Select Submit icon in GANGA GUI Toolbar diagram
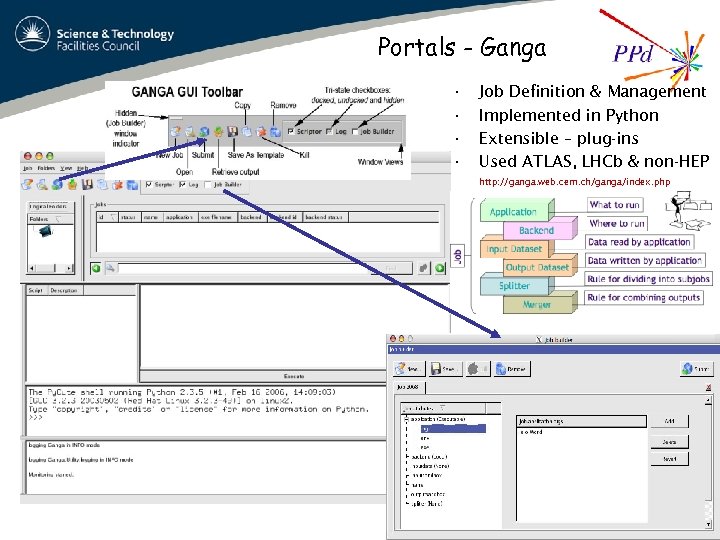Image resolution: width=720 pixels, height=540 pixels. (204, 132)
